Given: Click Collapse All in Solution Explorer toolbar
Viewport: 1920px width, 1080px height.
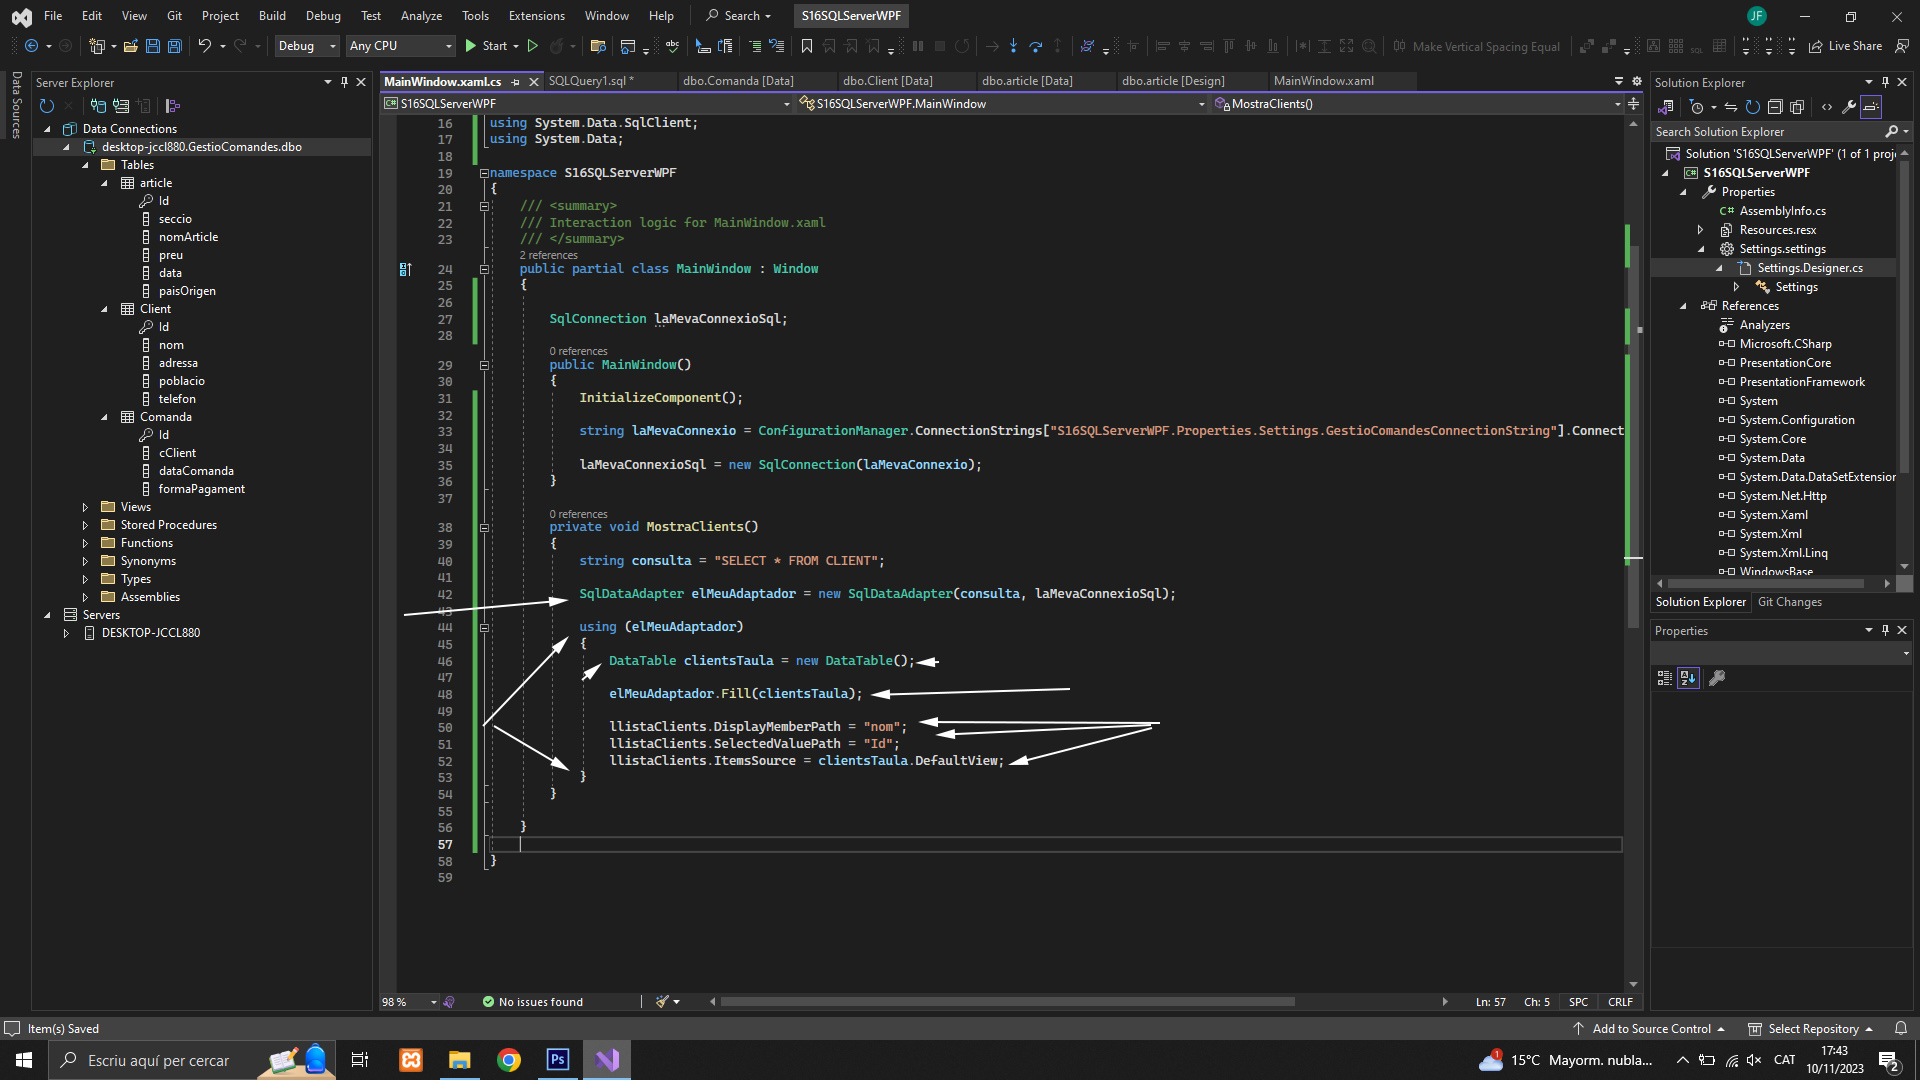Looking at the screenshot, I should (1775, 107).
